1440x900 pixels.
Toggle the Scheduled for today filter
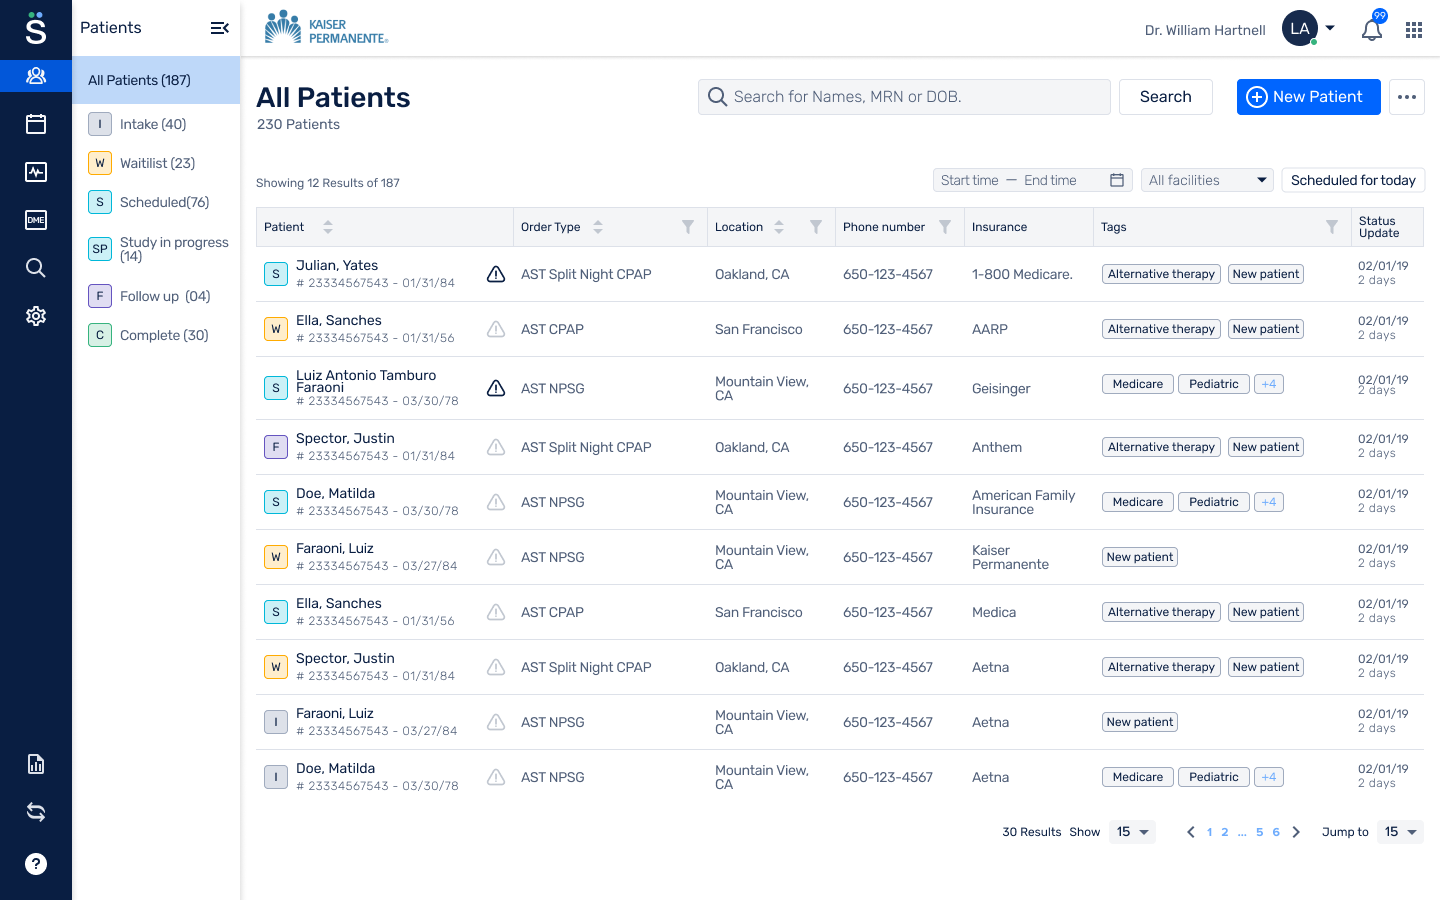point(1353,180)
